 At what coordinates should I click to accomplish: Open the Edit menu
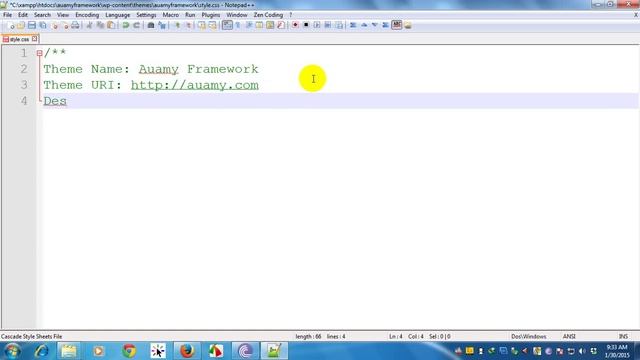point(23,15)
